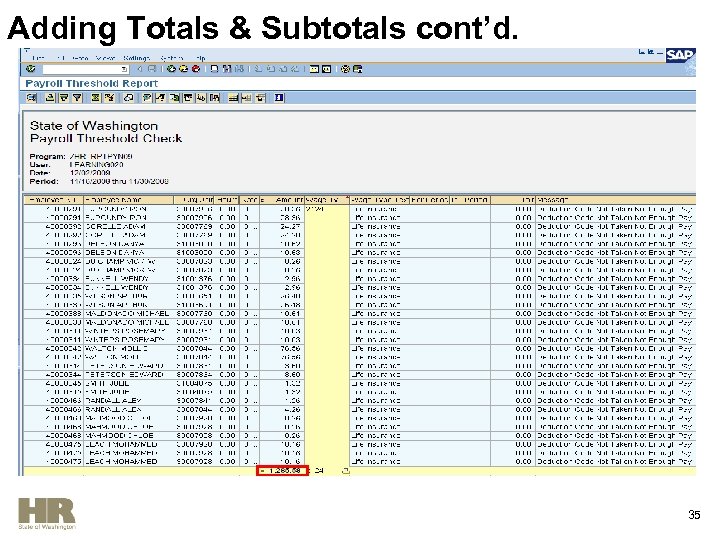Click the Create New Session icon

(314, 69)
